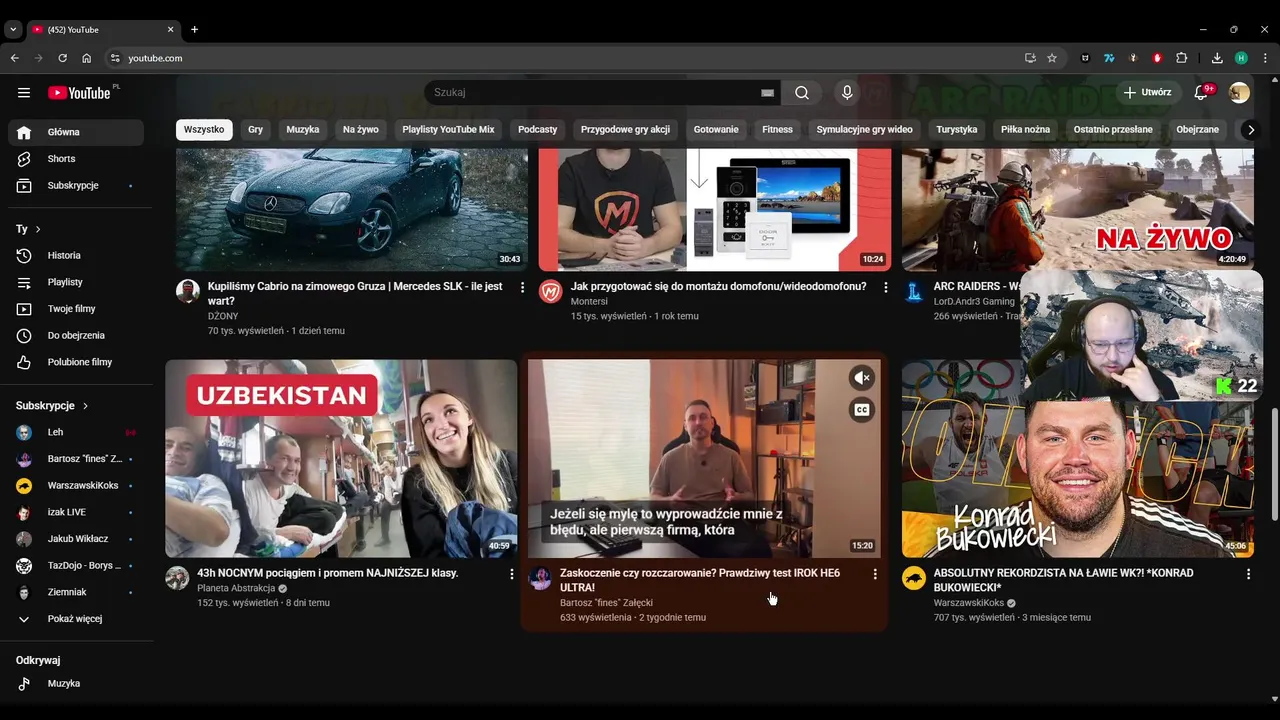Open Subskrypcje in the sidebar
Image resolution: width=1280 pixels, height=720 pixels.
pos(76,186)
